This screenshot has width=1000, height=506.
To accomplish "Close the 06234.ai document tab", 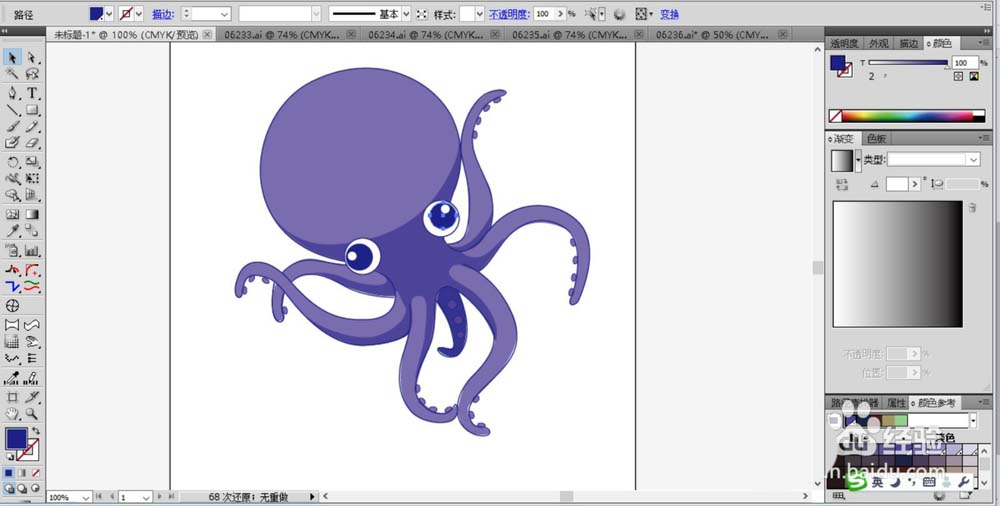I will click(494, 35).
